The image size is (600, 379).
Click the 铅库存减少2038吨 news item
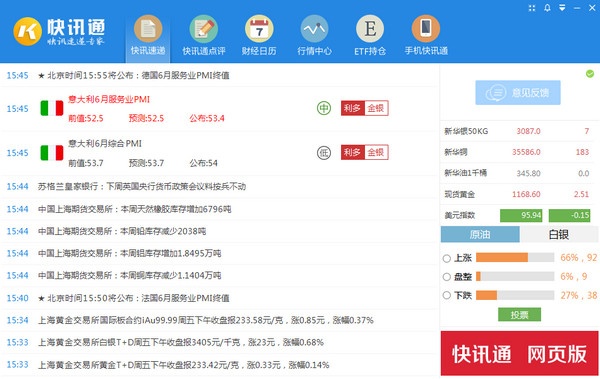point(122,231)
